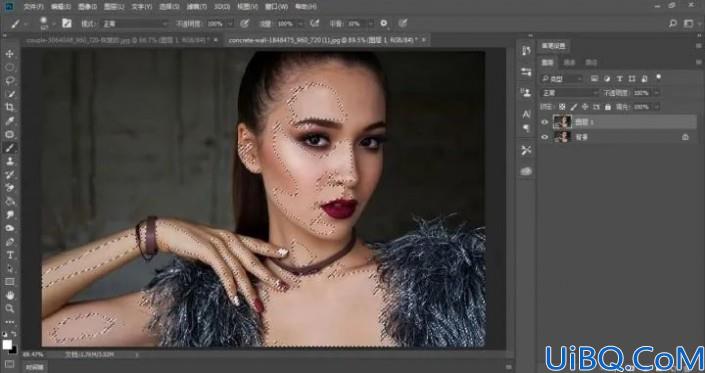
Task: Select the Lasso tool
Action: click(9, 81)
